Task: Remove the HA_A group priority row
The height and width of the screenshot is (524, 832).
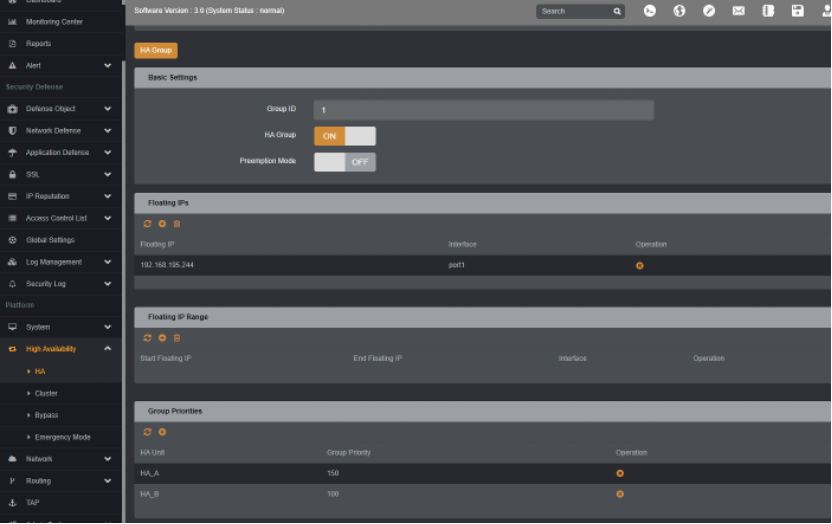Action: (620, 473)
